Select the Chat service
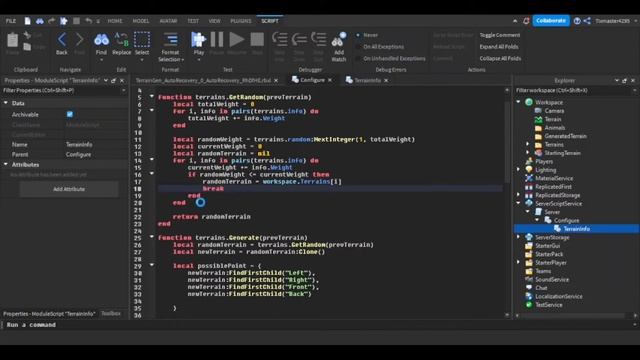The height and width of the screenshot is (360, 640). coord(541,288)
